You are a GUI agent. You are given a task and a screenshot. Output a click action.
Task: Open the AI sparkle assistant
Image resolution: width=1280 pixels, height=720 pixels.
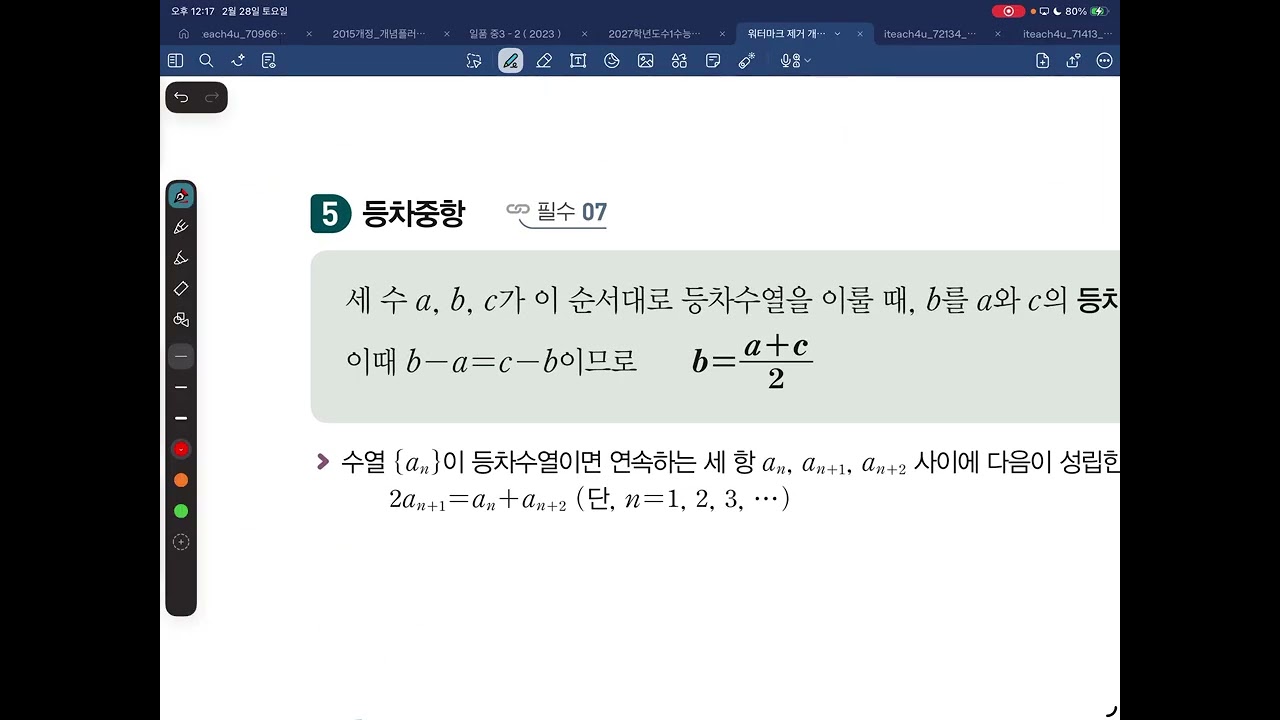click(x=238, y=61)
